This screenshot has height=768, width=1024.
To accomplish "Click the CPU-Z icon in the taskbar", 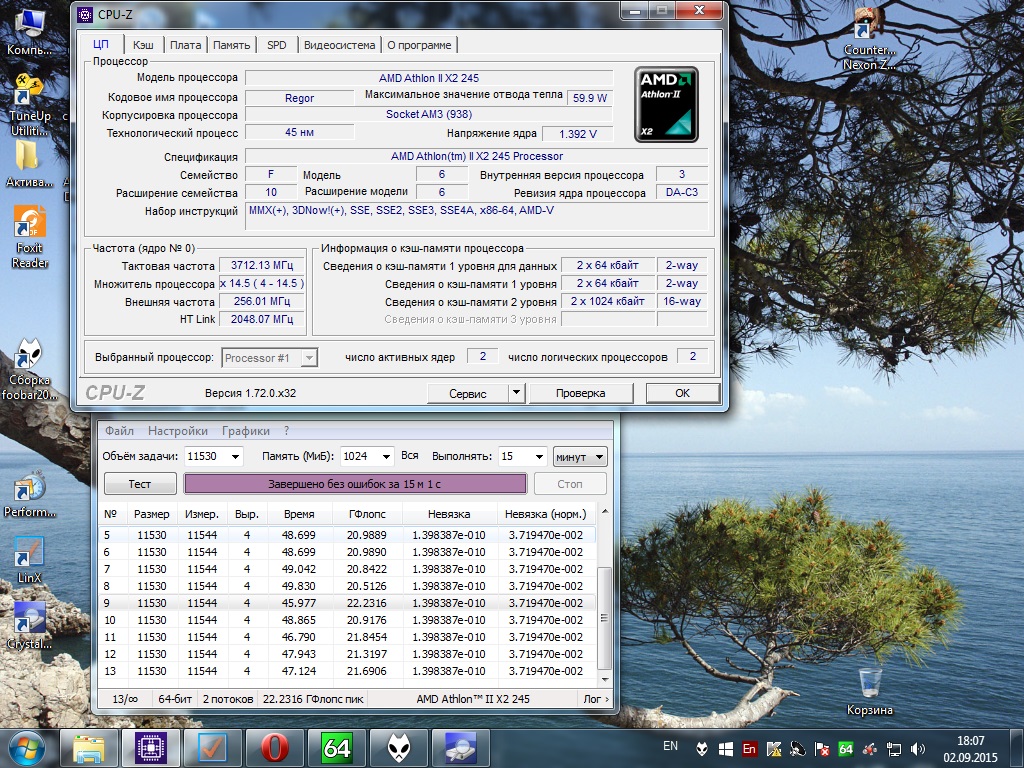I will click(150, 747).
